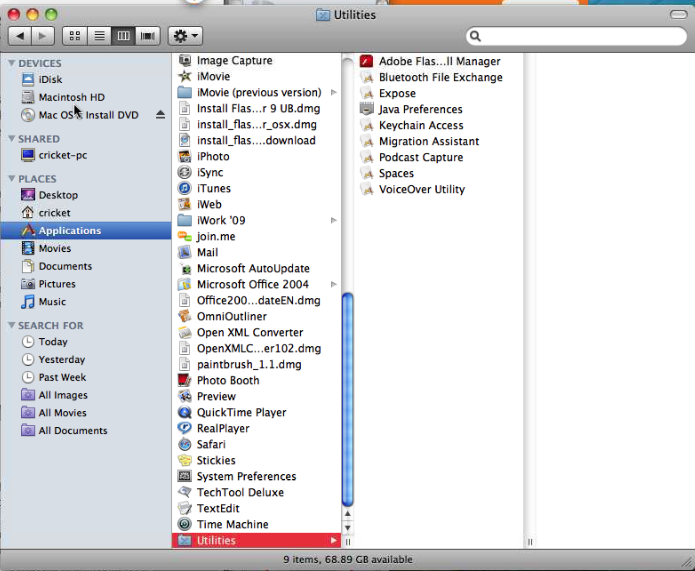Expand Microsoft Office 2004 folder arrow

click(x=334, y=284)
